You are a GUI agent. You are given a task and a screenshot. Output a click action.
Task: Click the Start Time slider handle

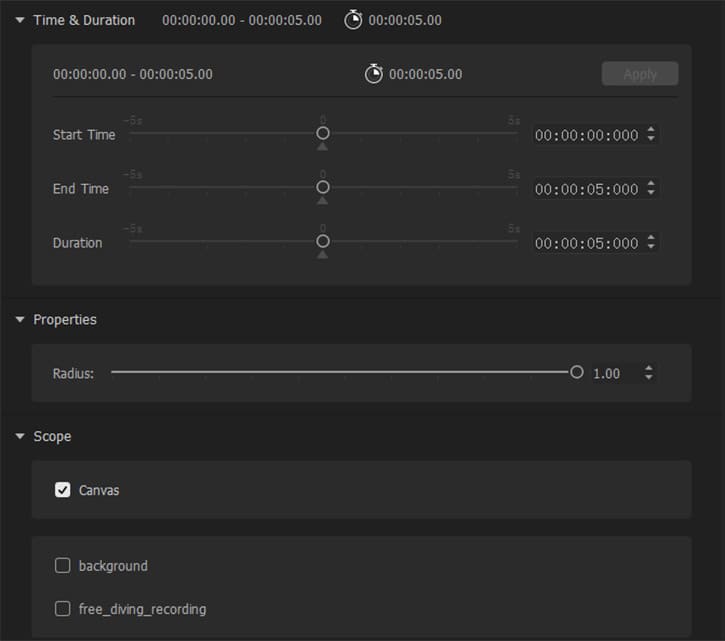tap(323, 133)
